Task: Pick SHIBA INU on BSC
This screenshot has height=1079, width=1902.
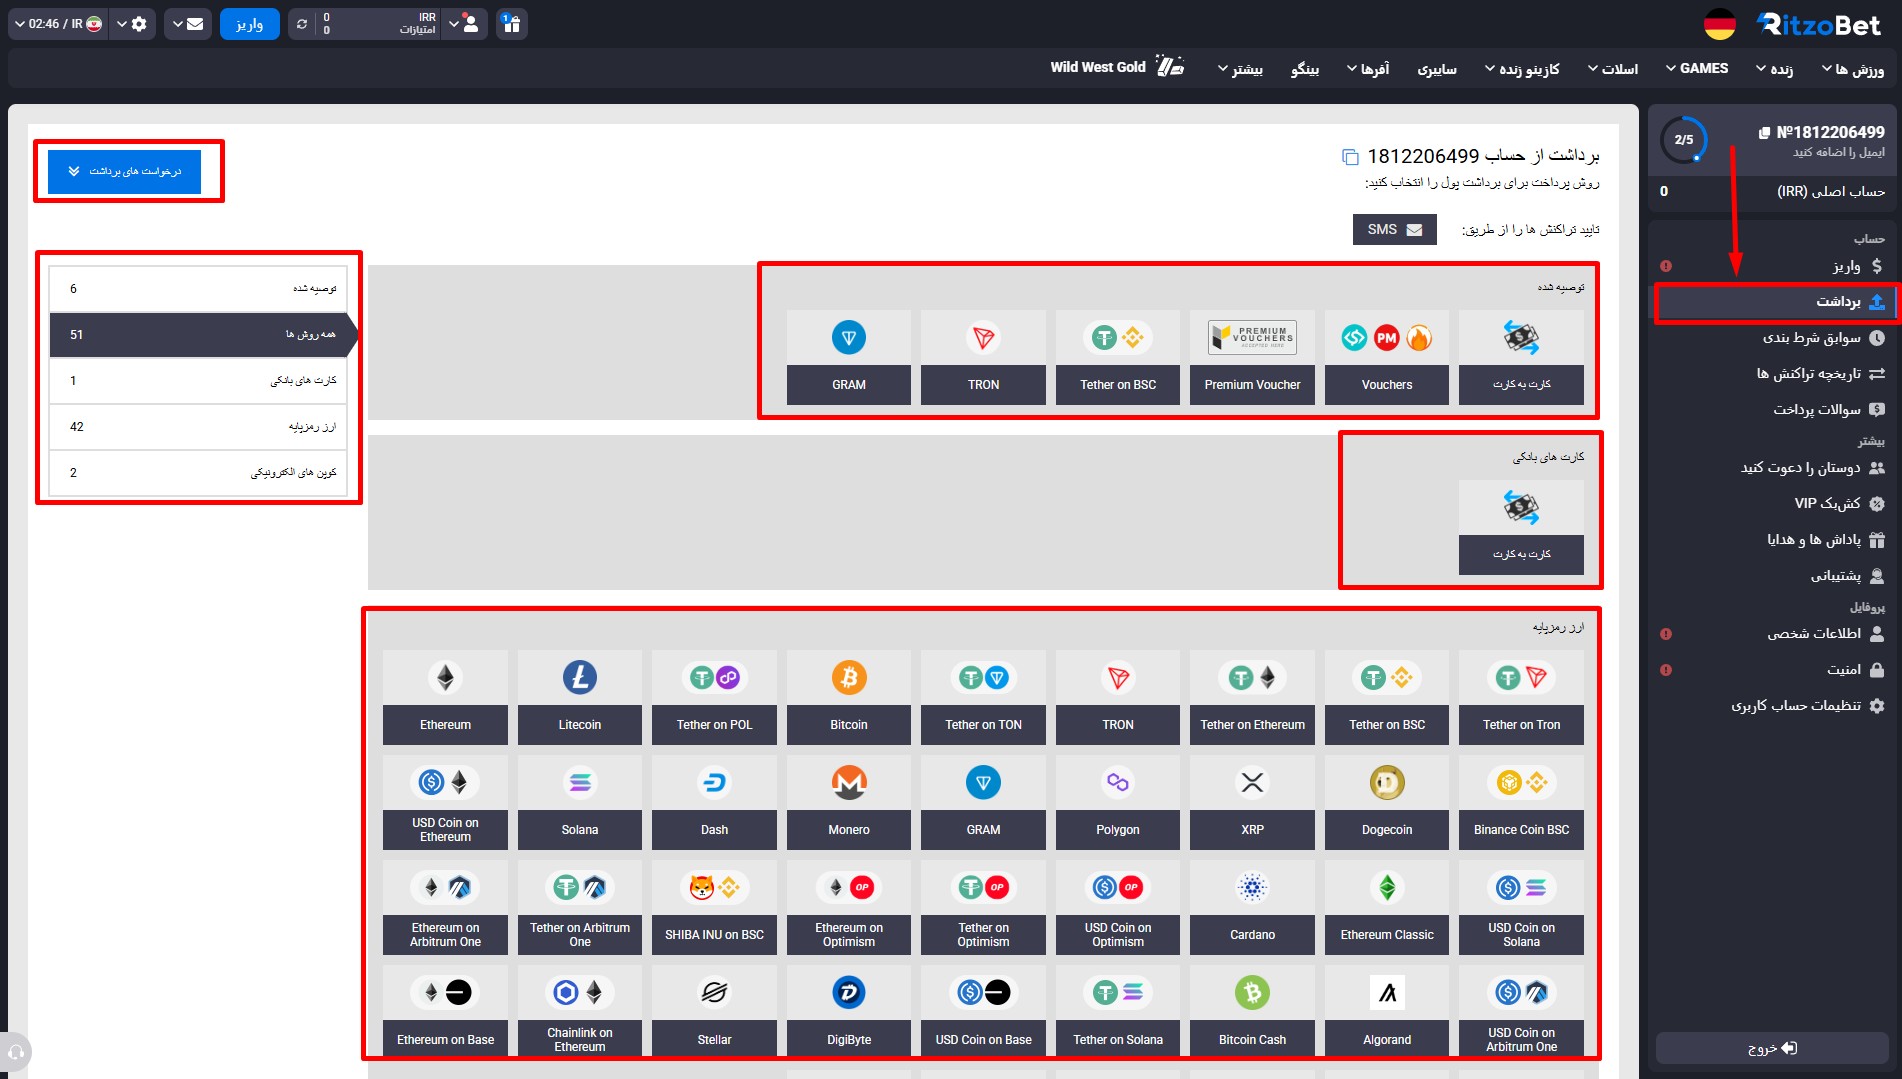Action: [x=714, y=907]
